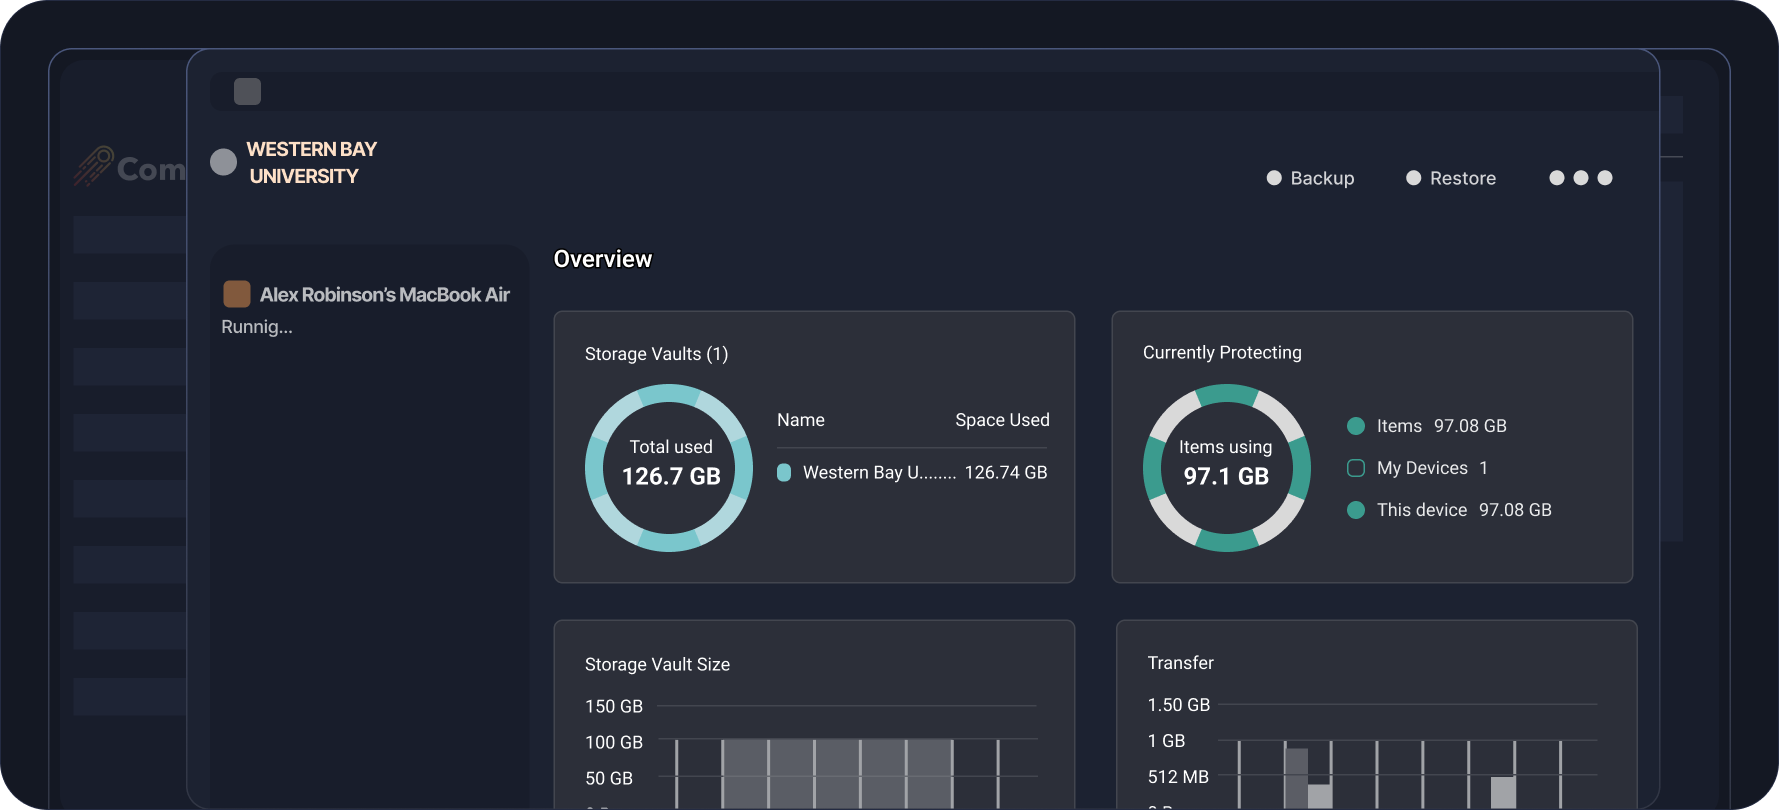Click the Items using donut chart

(x=1226, y=468)
